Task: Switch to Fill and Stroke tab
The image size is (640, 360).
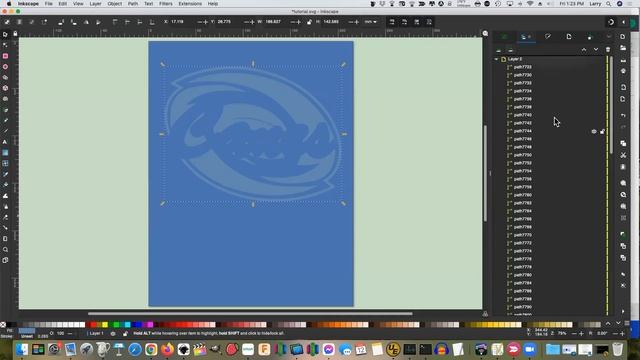Action: [547, 37]
